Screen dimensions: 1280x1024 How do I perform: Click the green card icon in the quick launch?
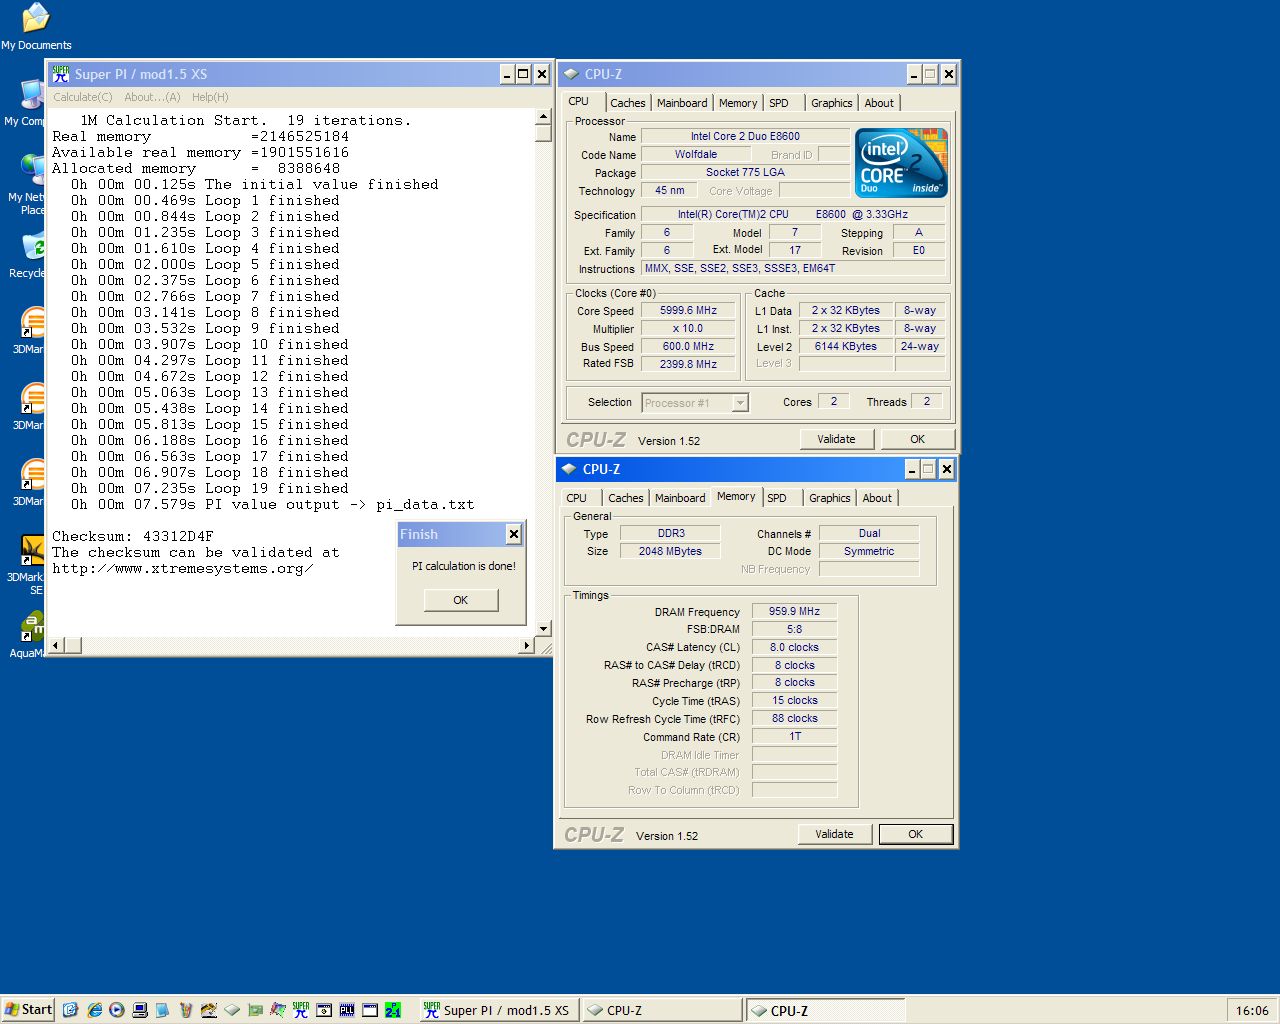click(x=255, y=1010)
